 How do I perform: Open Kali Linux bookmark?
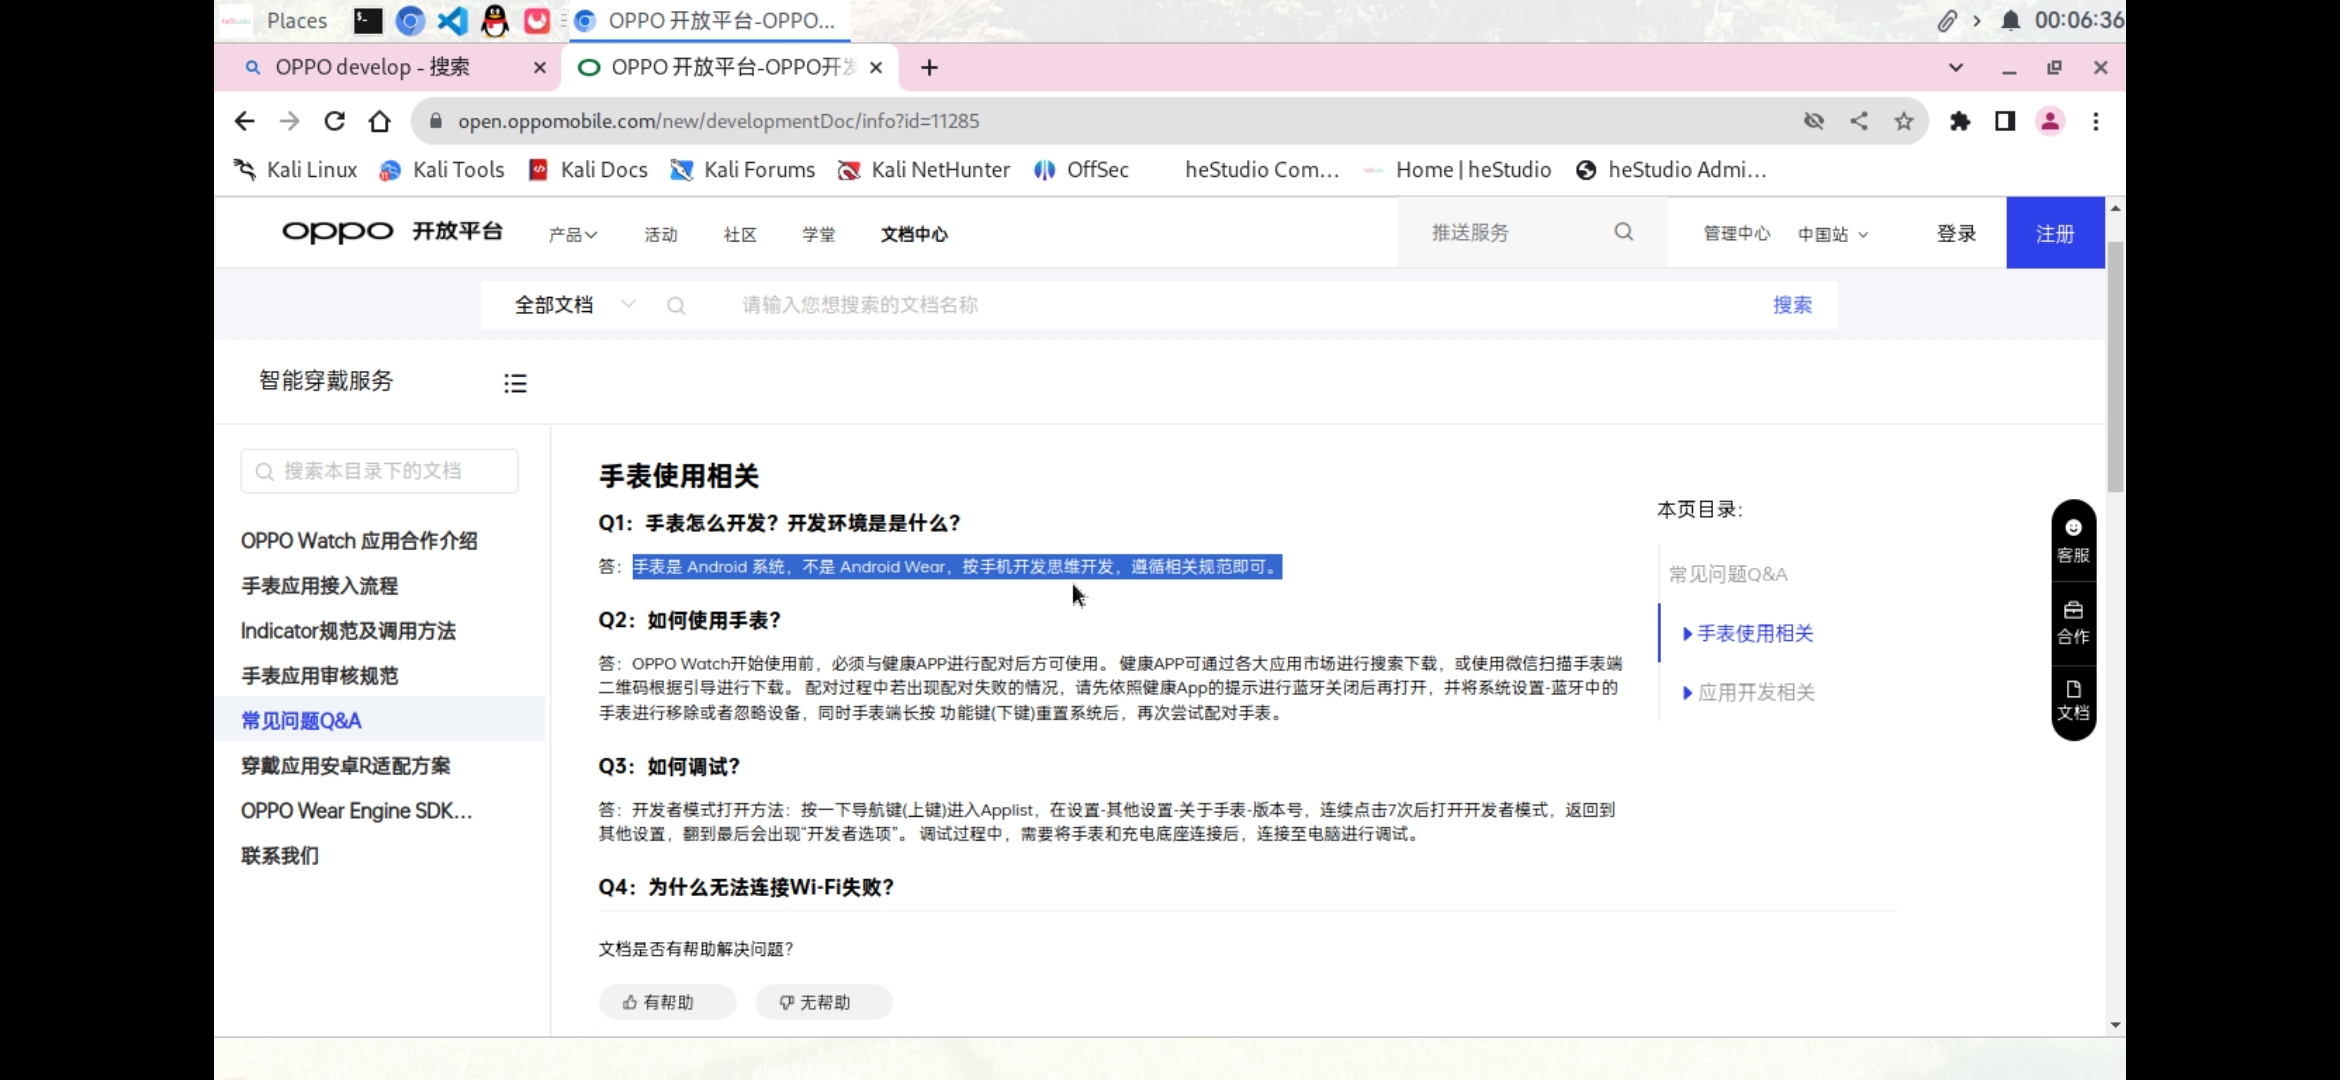click(295, 170)
